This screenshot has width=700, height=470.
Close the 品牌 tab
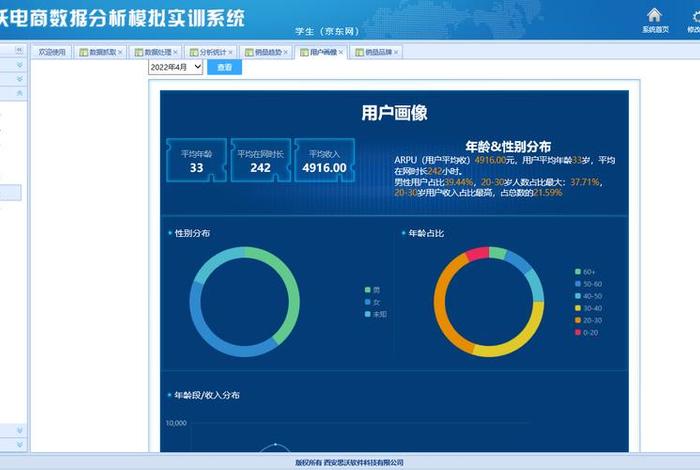coord(396,52)
